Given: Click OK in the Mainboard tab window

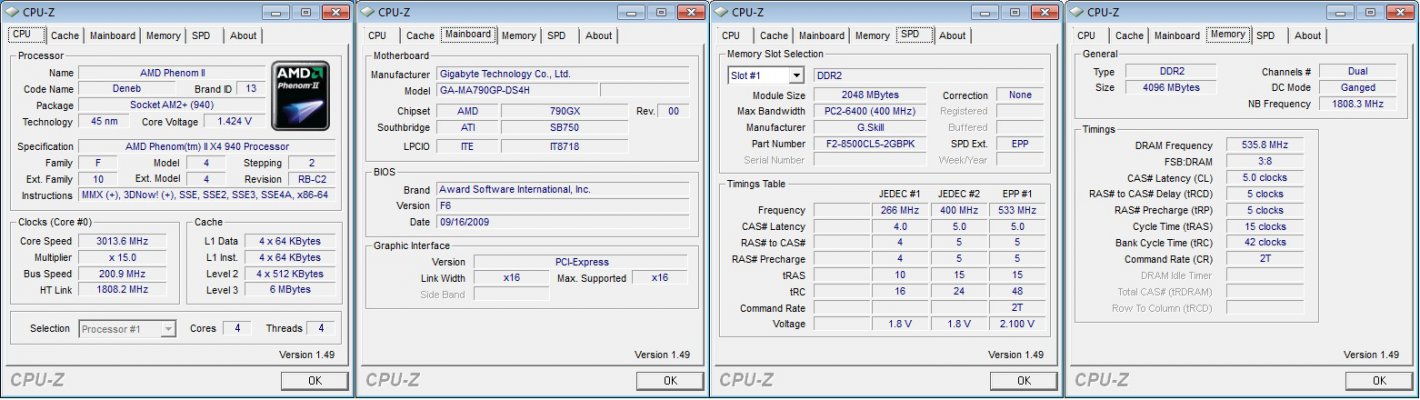Looking at the screenshot, I should click(669, 380).
